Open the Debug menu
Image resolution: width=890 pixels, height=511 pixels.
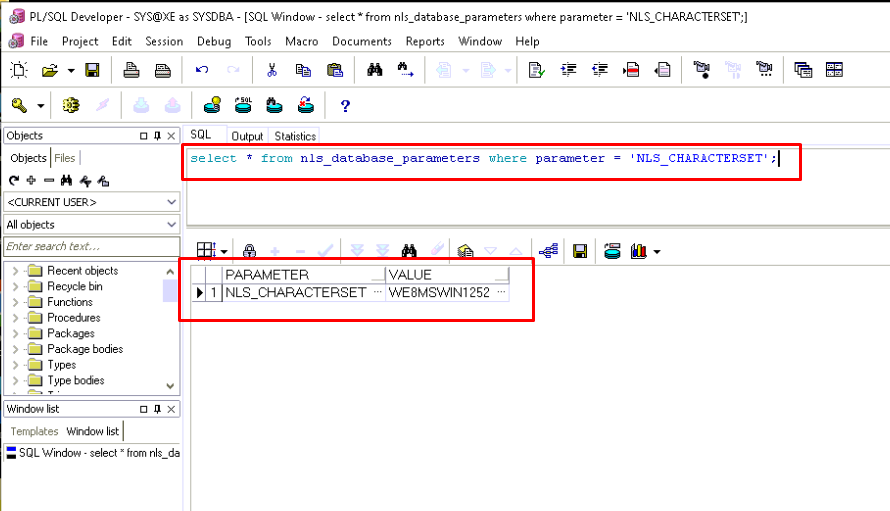click(x=214, y=41)
